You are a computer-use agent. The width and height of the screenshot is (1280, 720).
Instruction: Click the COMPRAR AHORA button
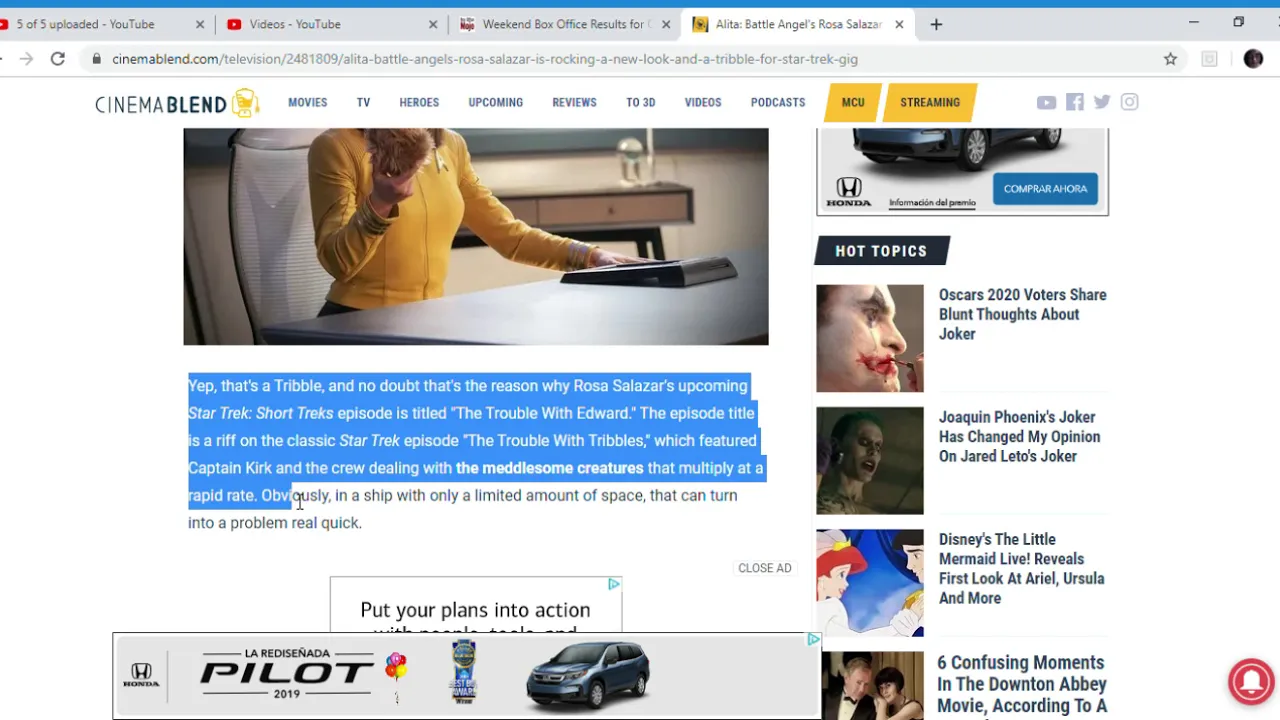(1045, 188)
